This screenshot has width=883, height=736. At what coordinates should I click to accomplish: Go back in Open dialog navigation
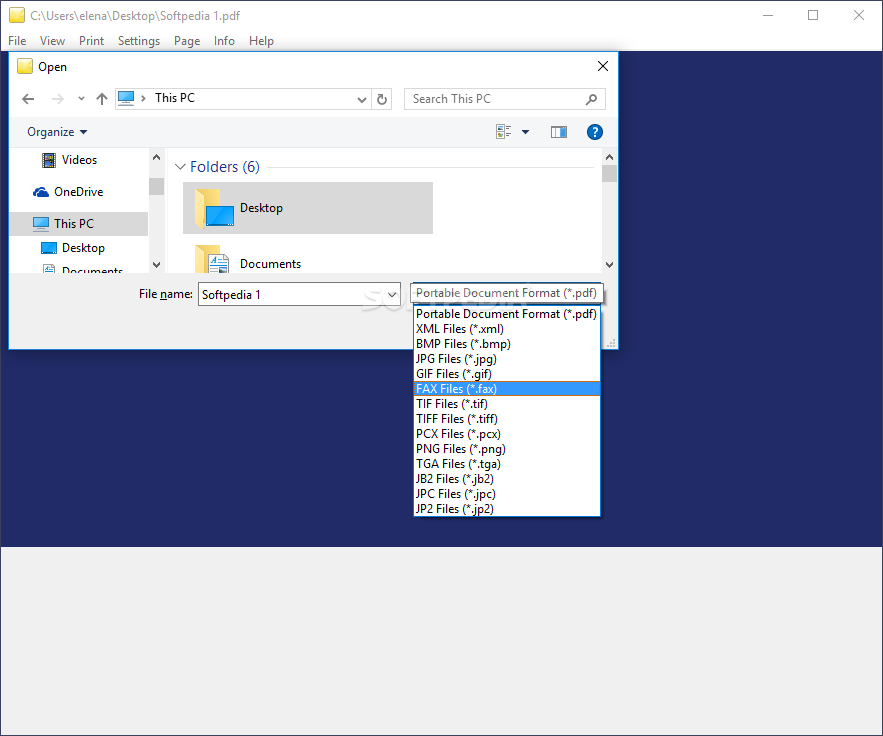[x=28, y=99]
